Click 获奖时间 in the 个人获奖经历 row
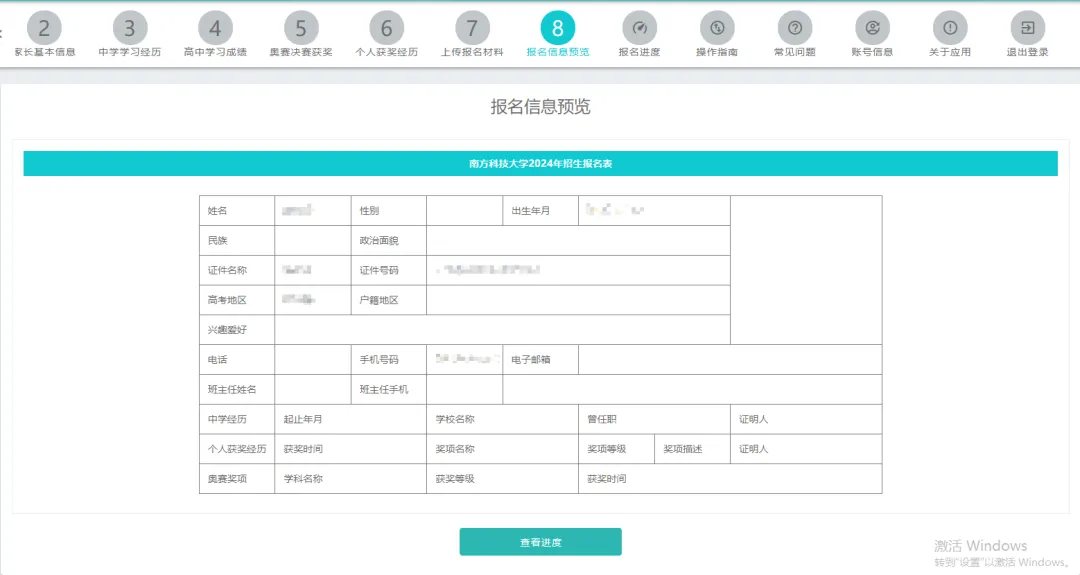Image resolution: width=1080 pixels, height=575 pixels. click(x=351, y=449)
